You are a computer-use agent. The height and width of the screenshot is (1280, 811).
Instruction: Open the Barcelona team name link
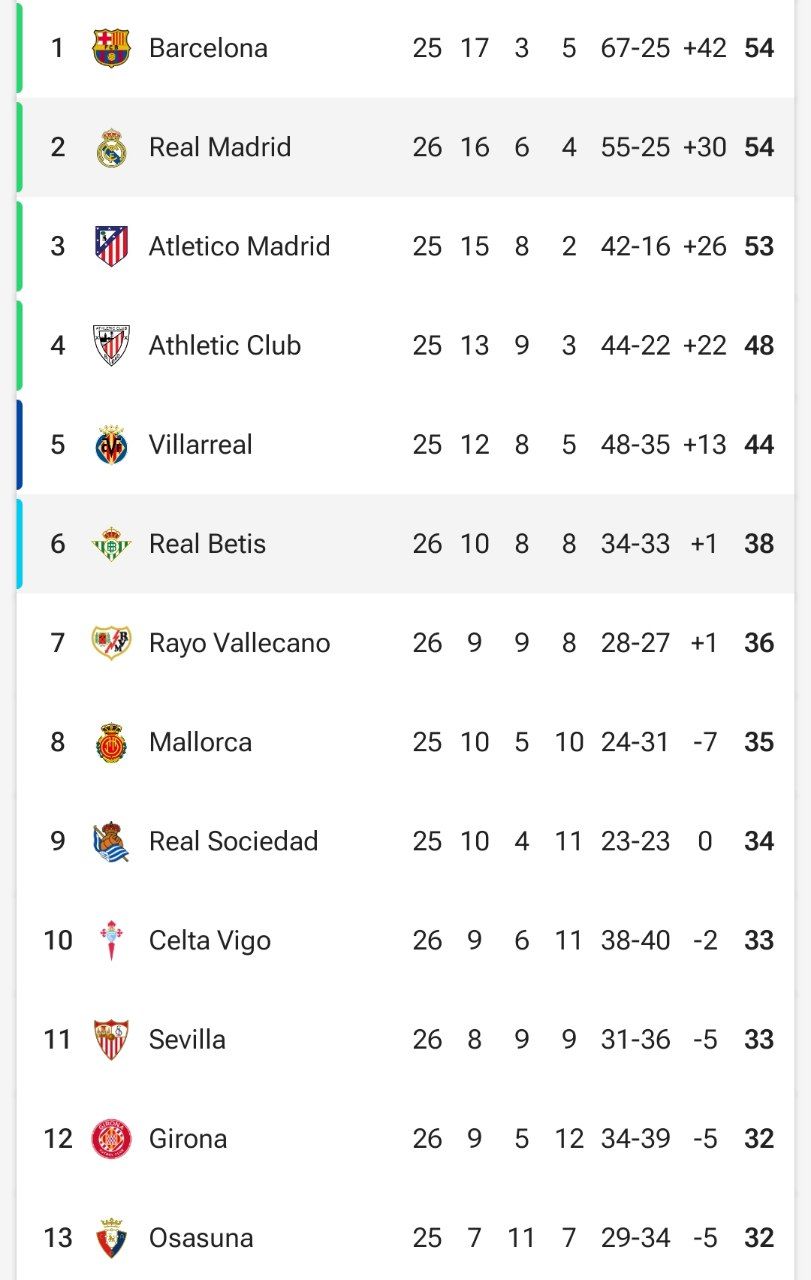coord(208,48)
